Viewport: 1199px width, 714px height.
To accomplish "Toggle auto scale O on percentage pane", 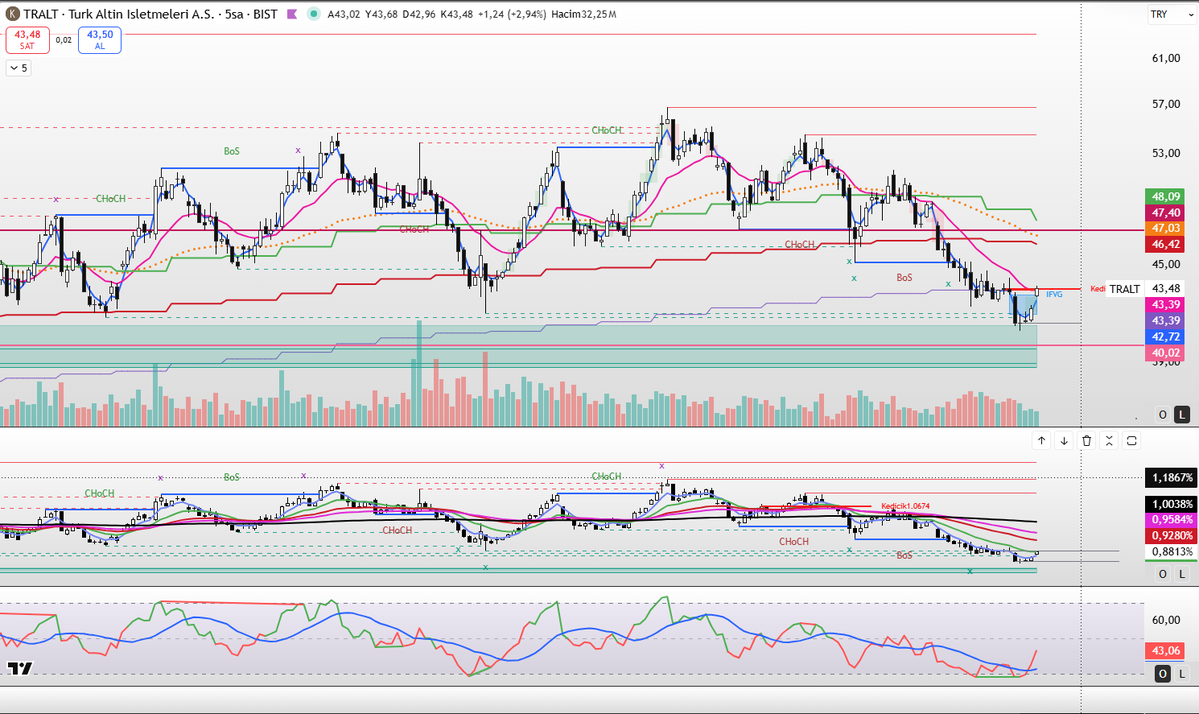I will (1162, 573).
